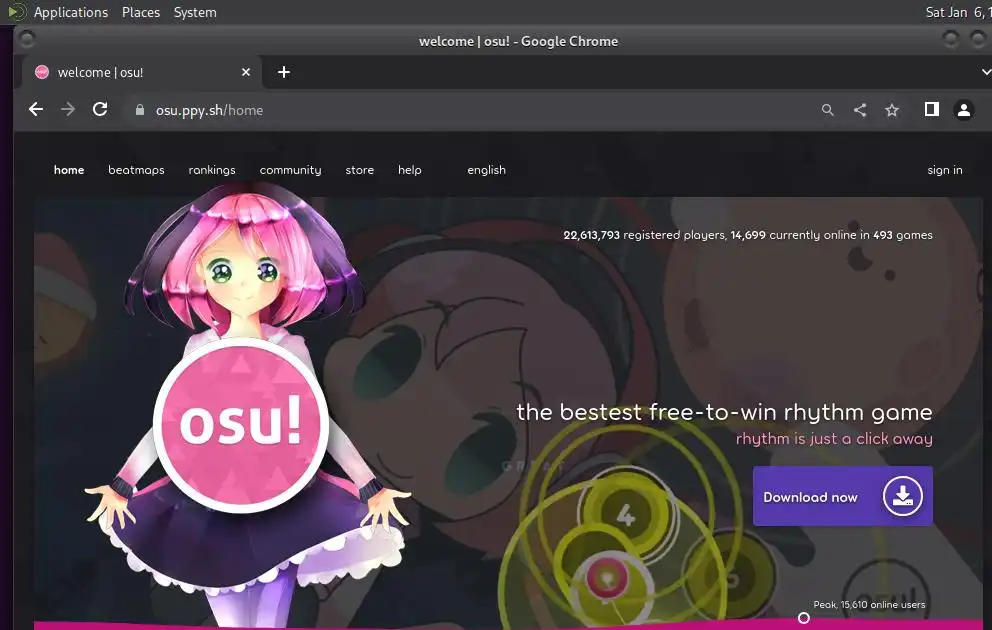Click the sign in link
This screenshot has width=992, height=630.
(945, 170)
